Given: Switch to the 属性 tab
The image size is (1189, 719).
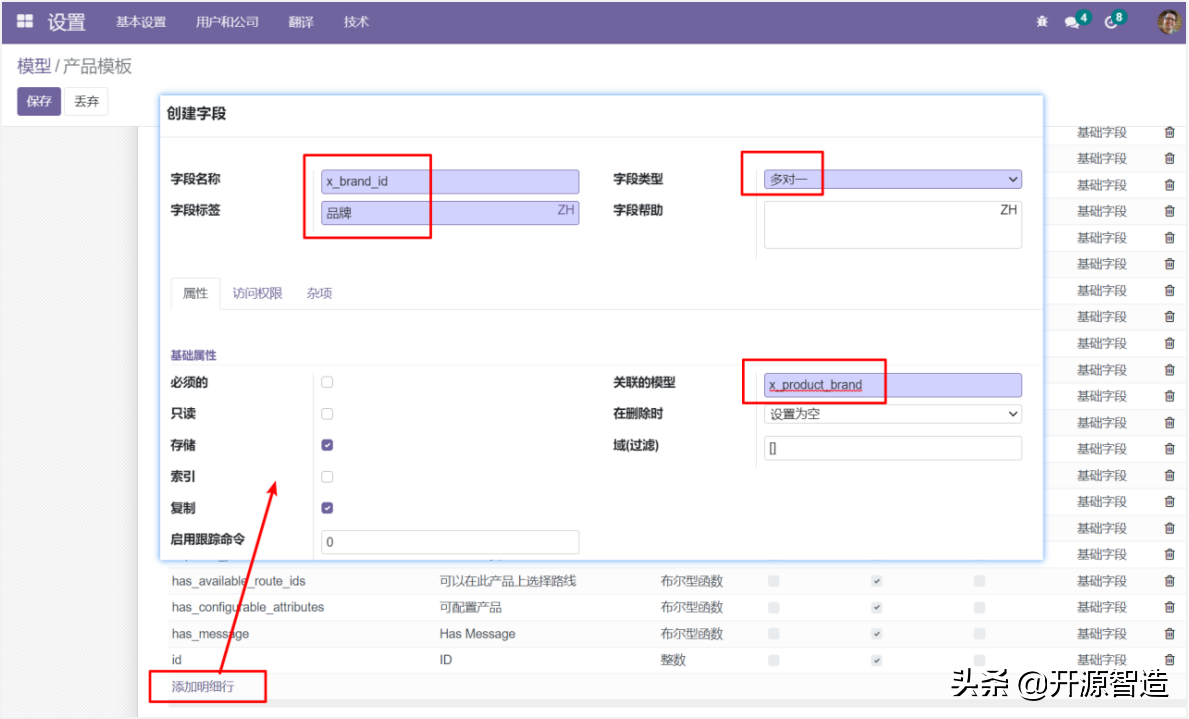Looking at the screenshot, I should [196, 294].
